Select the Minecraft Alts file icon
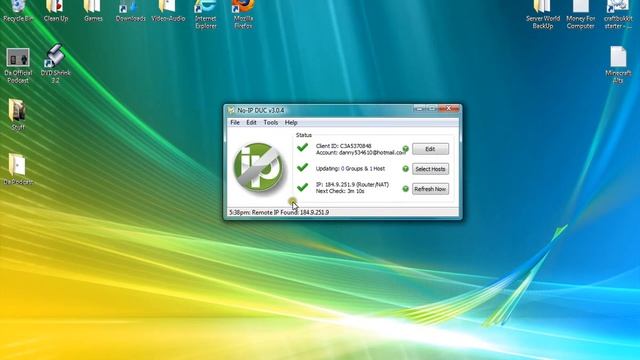The width and height of the screenshot is (640, 360). point(618,64)
